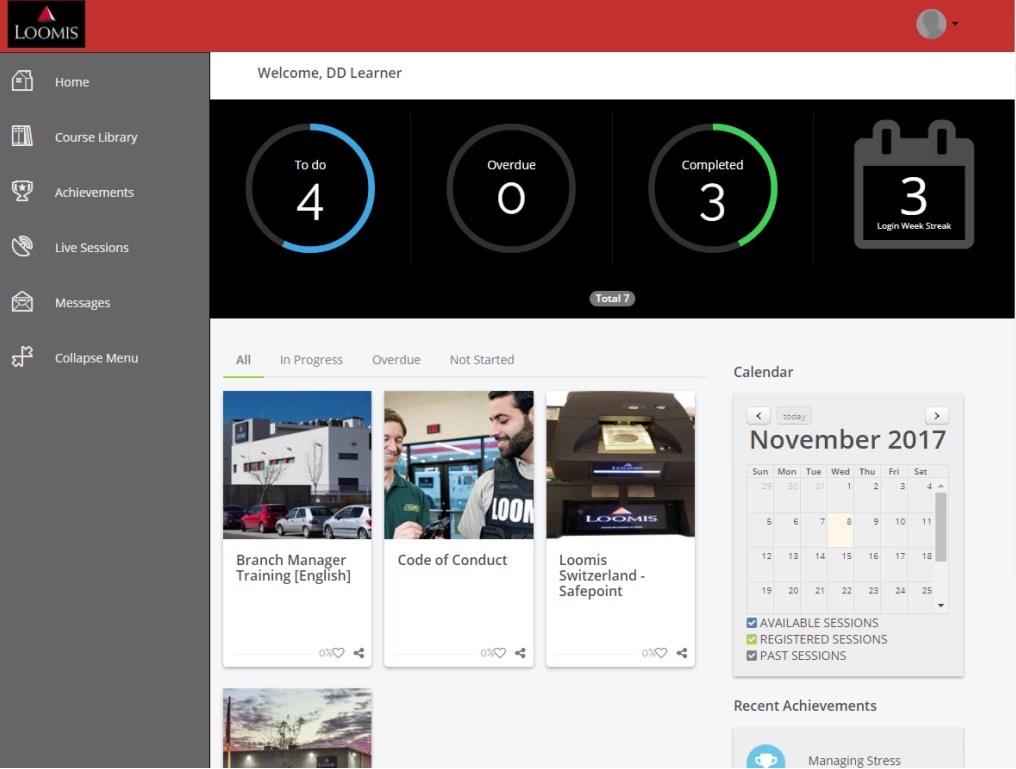
Task: Favorite the Loomis Switzerland Safepoint heart
Action: (x=661, y=653)
